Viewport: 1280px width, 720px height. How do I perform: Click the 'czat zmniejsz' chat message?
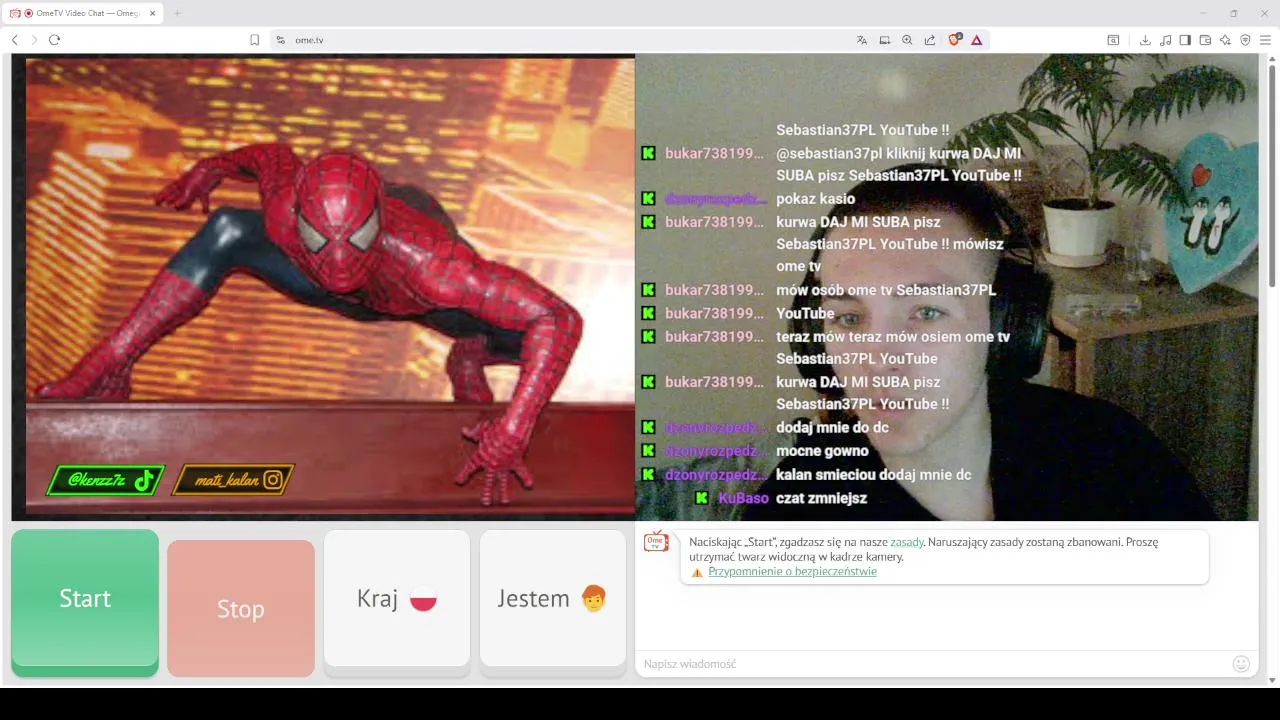point(821,498)
